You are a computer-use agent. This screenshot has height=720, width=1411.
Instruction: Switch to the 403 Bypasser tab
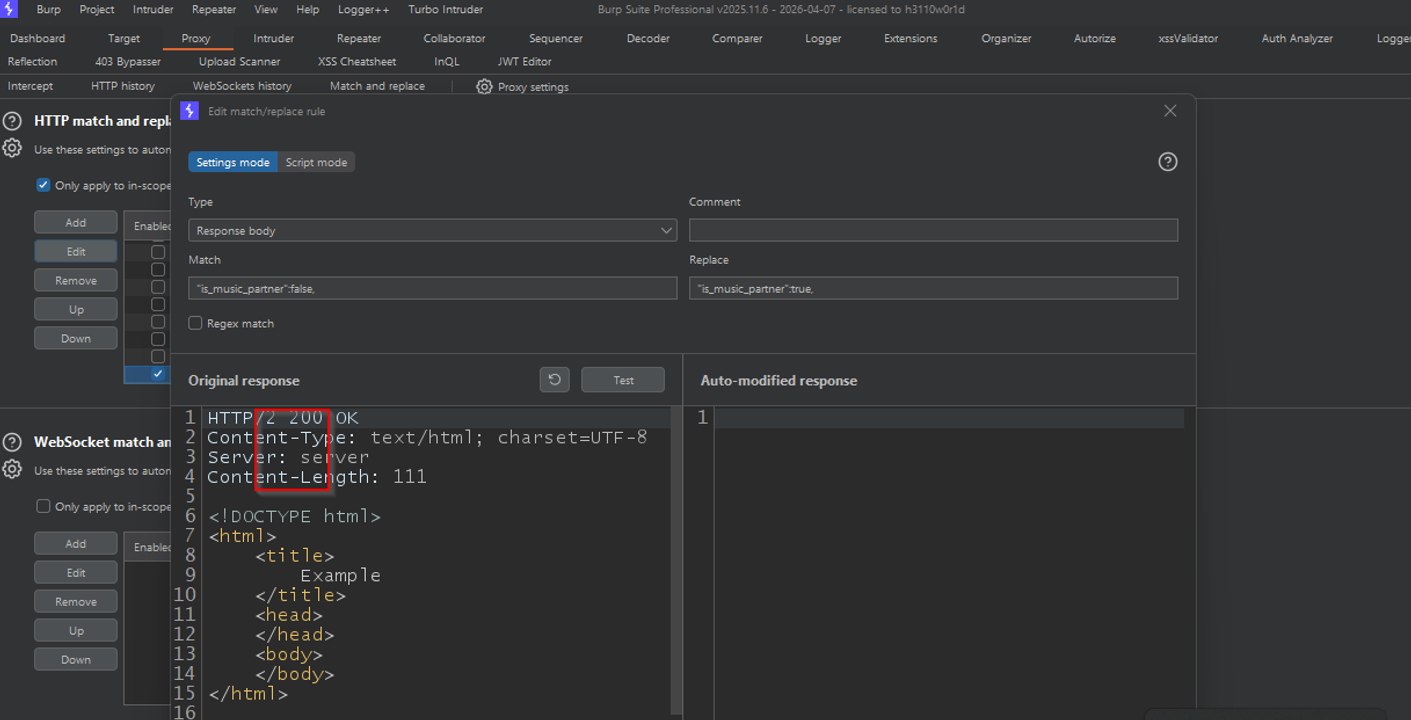[x=128, y=62]
